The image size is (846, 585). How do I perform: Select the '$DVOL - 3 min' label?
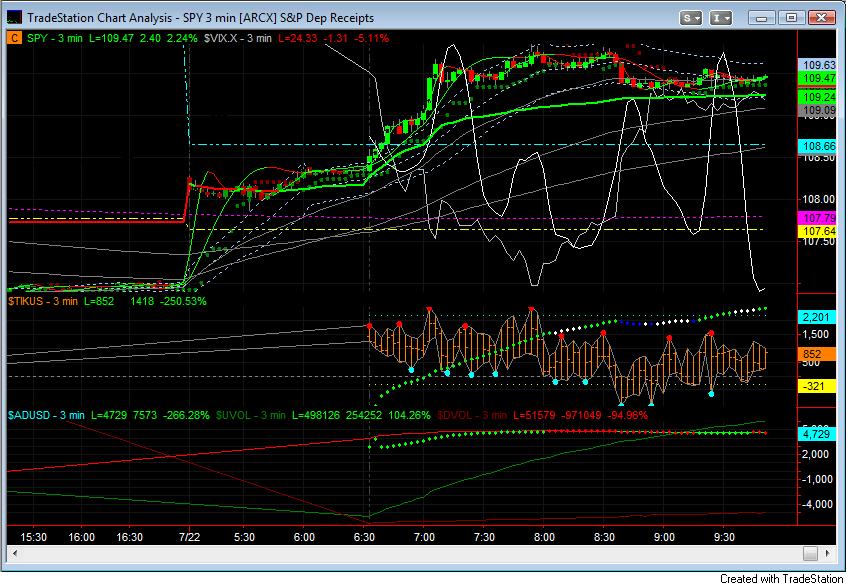472,415
